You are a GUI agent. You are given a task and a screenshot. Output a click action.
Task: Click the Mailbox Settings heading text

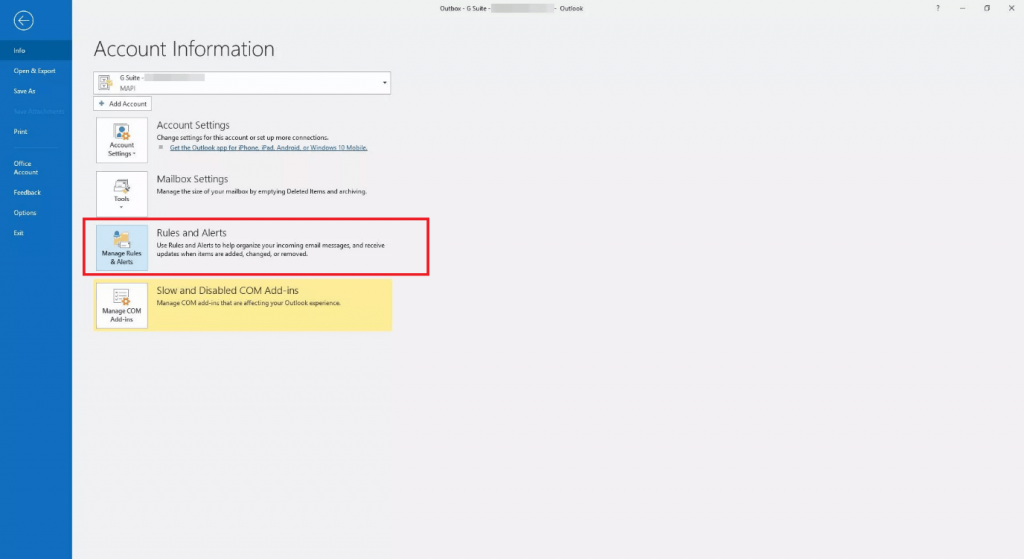click(x=192, y=179)
